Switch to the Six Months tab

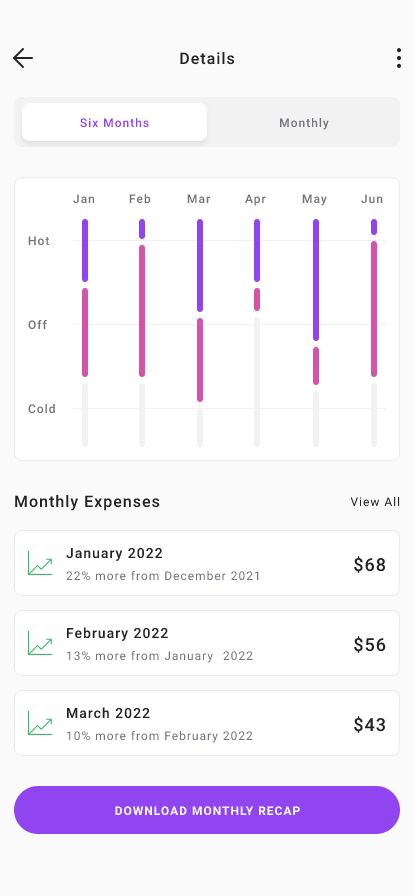(114, 122)
